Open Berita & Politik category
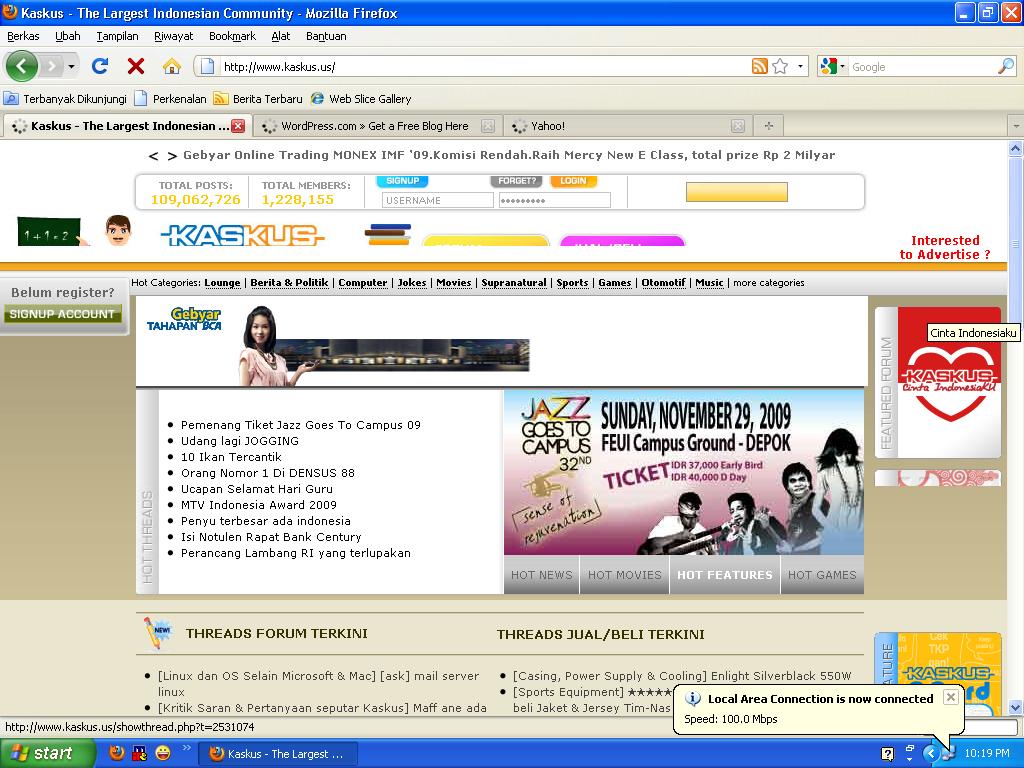 pyautogui.click(x=289, y=283)
